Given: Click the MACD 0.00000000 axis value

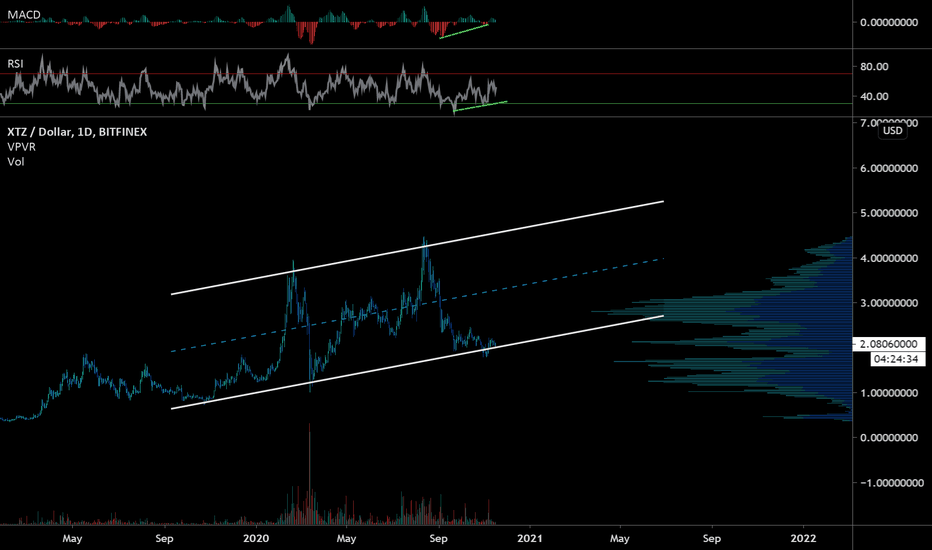Looking at the screenshot, I should pyautogui.click(x=889, y=23).
